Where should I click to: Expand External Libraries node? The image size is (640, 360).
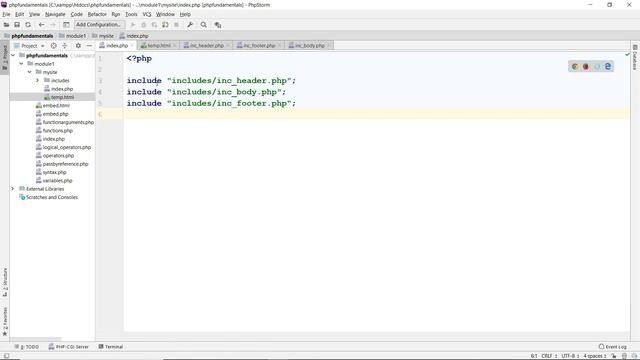coord(13,189)
